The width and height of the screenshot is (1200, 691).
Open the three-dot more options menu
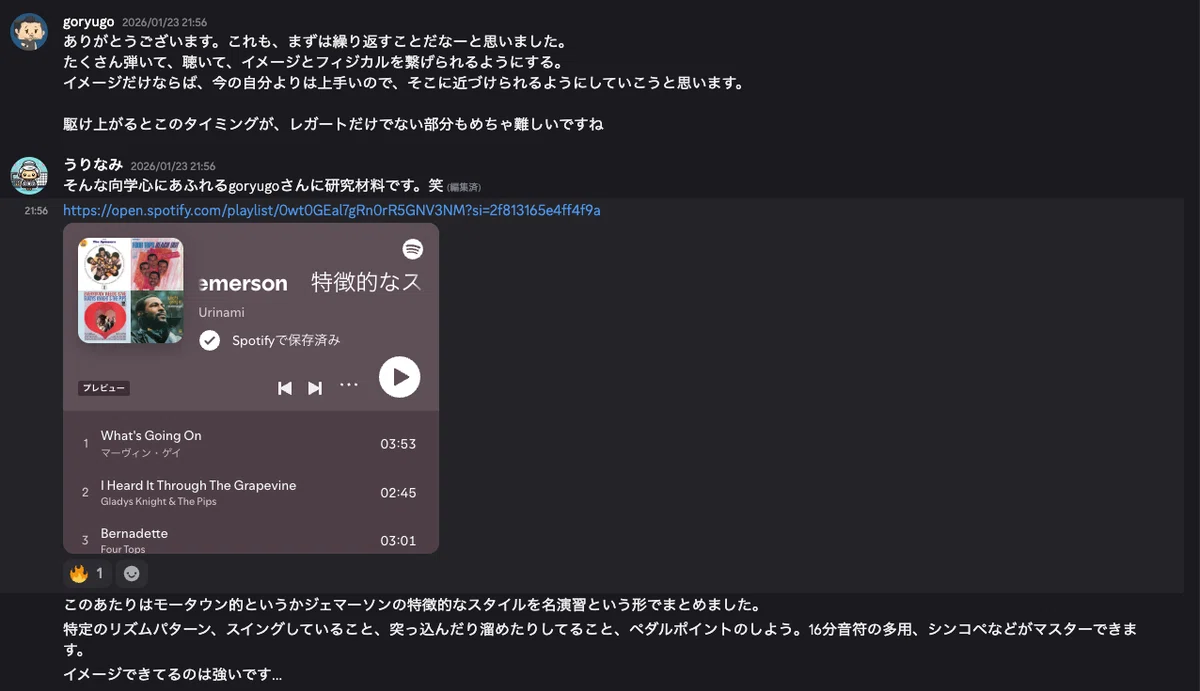tap(348, 385)
